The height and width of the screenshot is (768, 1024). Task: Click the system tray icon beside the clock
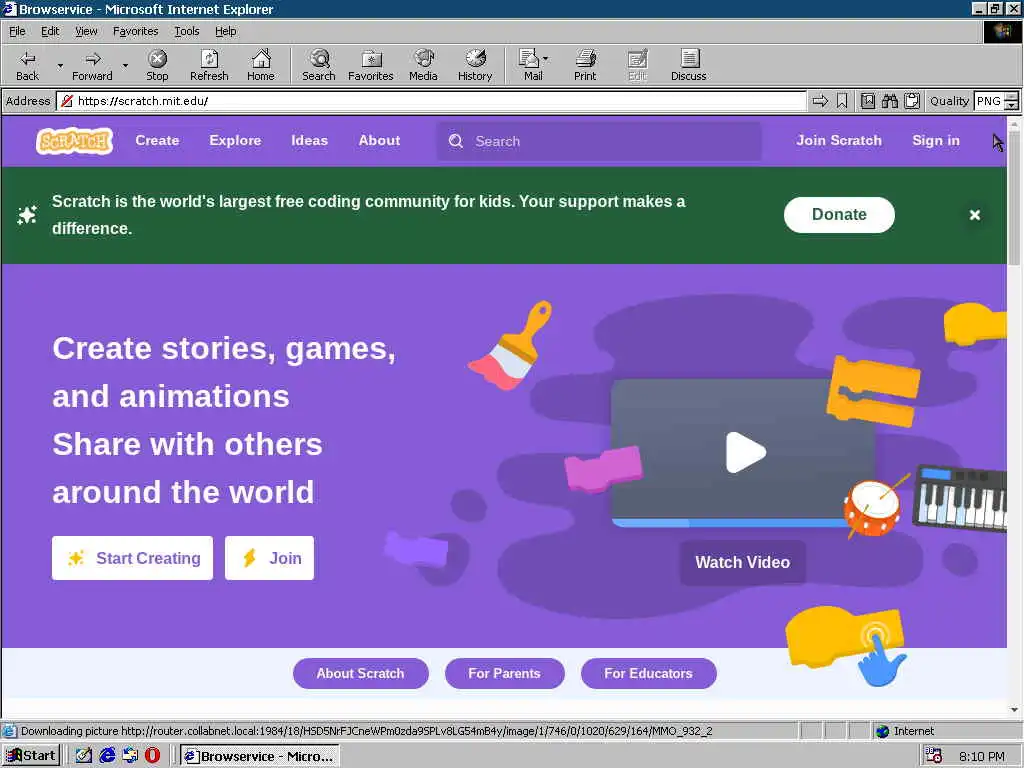click(x=935, y=756)
